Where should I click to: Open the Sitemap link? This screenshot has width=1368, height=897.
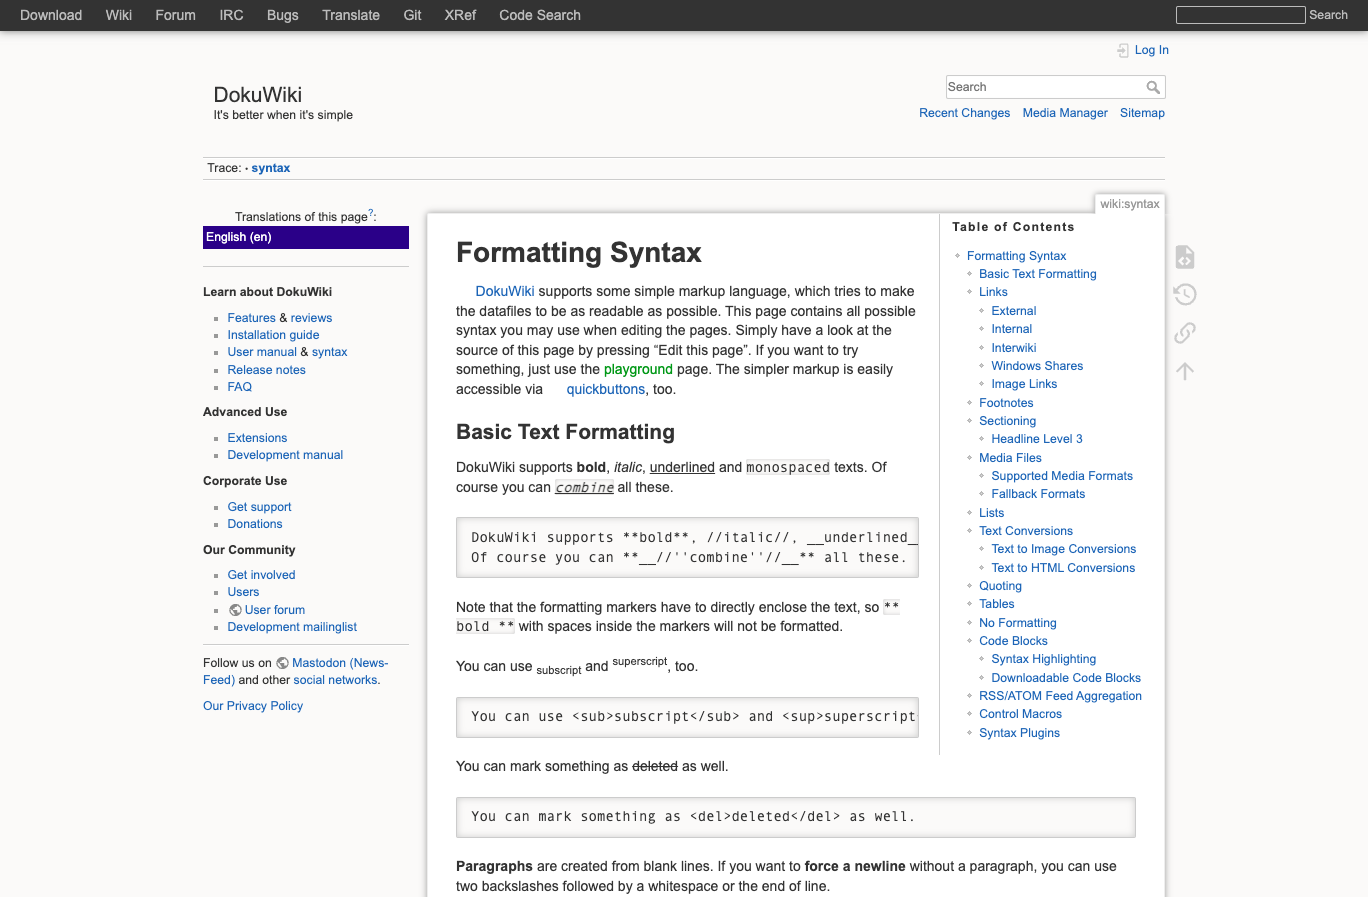(1142, 113)
